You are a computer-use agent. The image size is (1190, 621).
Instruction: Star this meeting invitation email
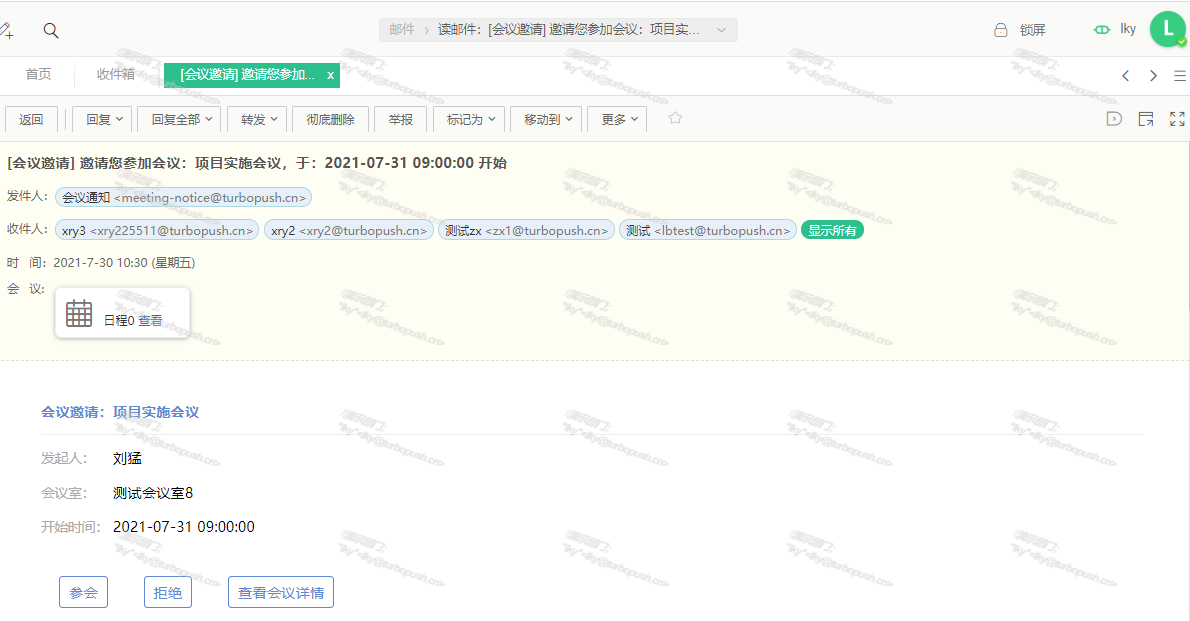[675, 118]
